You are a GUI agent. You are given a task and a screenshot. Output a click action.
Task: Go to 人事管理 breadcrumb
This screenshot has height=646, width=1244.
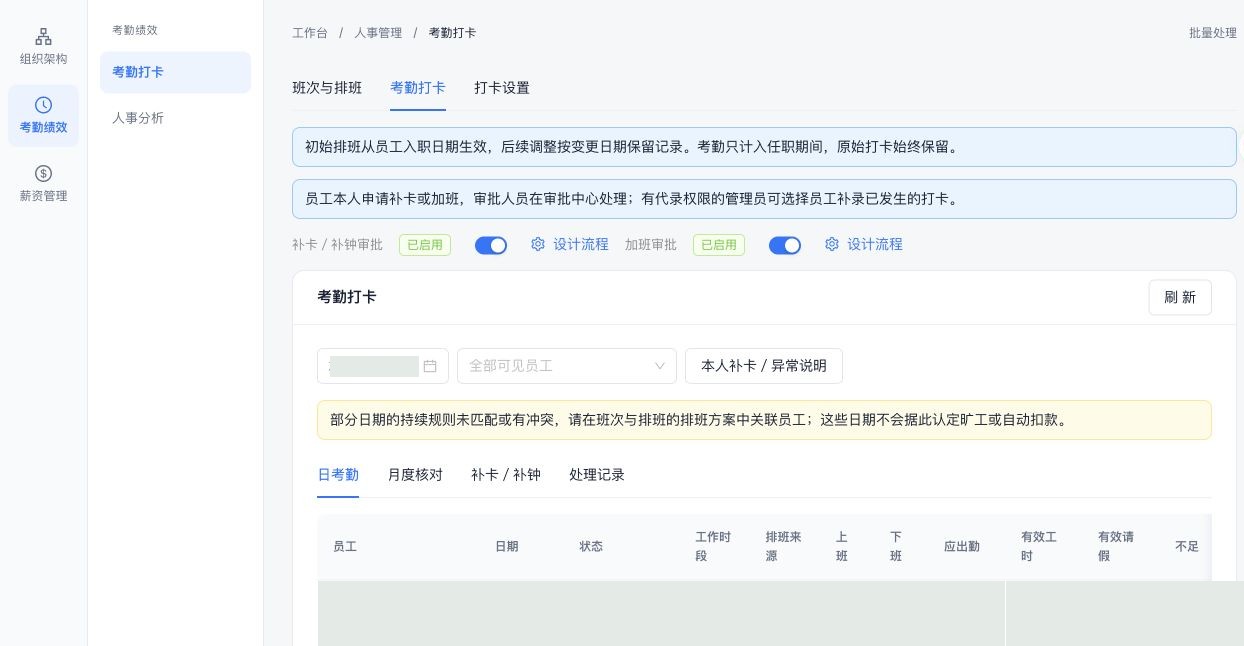click(x=378, y=33)
